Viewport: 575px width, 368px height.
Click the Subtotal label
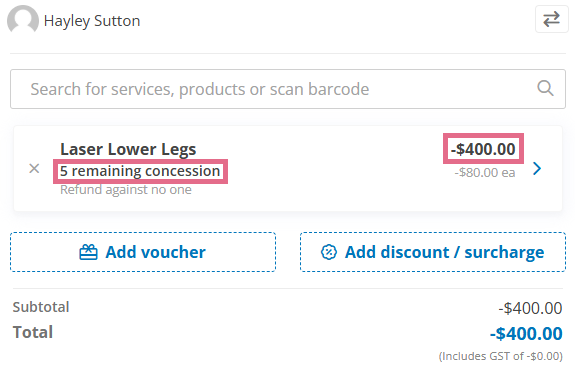41,307
